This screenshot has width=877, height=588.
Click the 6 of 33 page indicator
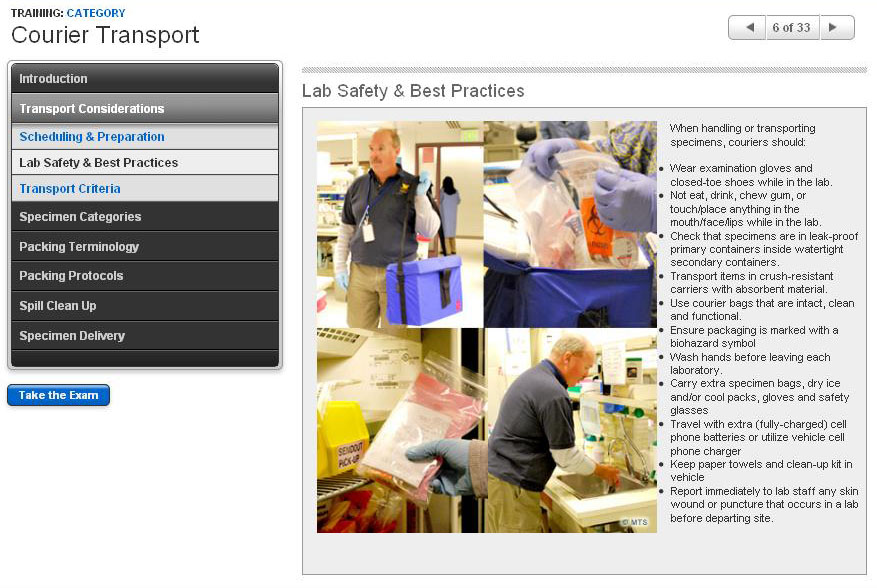tap(791, 28)
